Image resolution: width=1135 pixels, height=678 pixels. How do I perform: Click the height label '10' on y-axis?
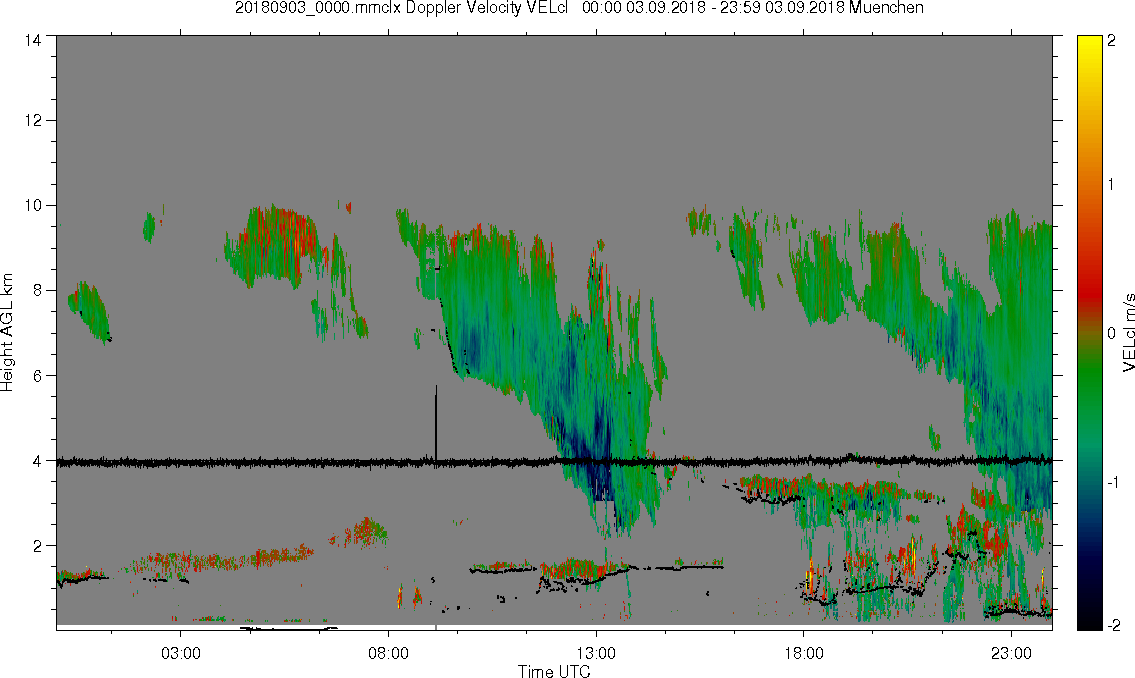(x=33, y=205)
